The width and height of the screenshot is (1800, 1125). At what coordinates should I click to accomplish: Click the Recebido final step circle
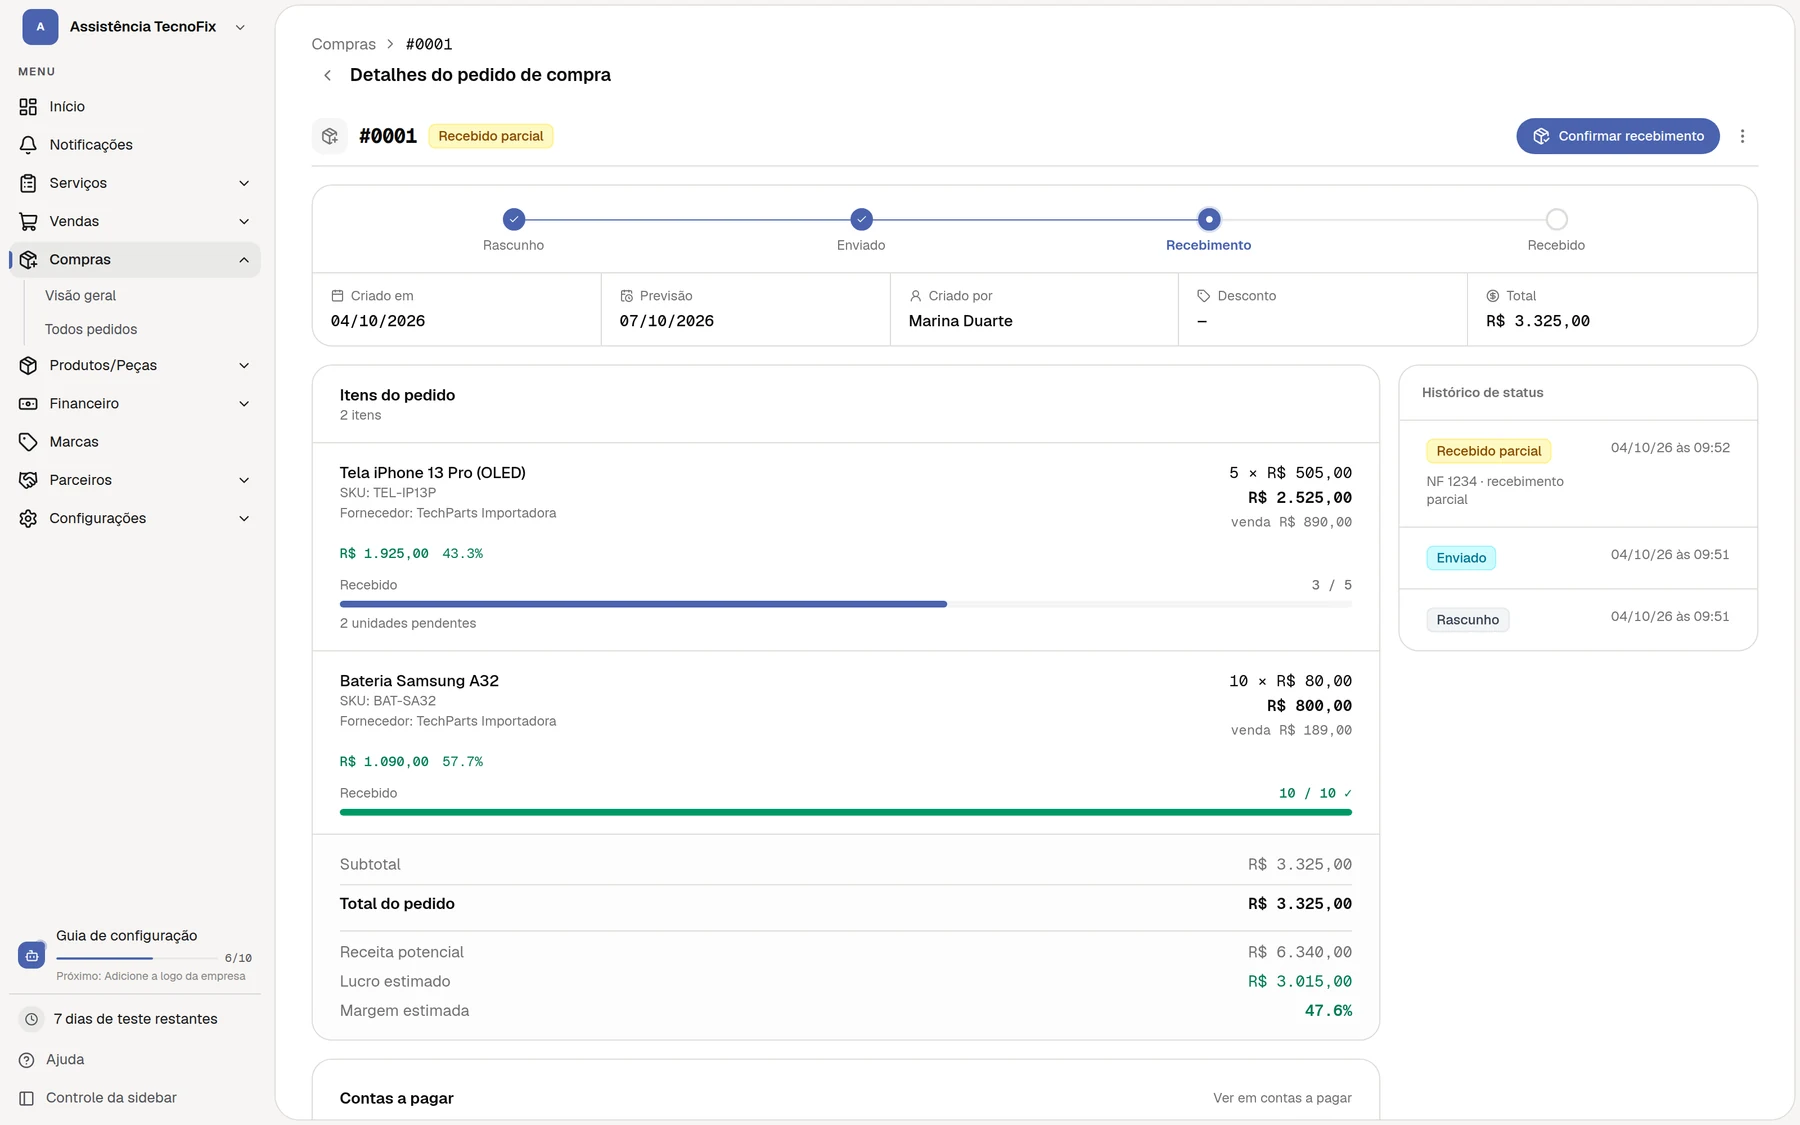coord(1556,219)
